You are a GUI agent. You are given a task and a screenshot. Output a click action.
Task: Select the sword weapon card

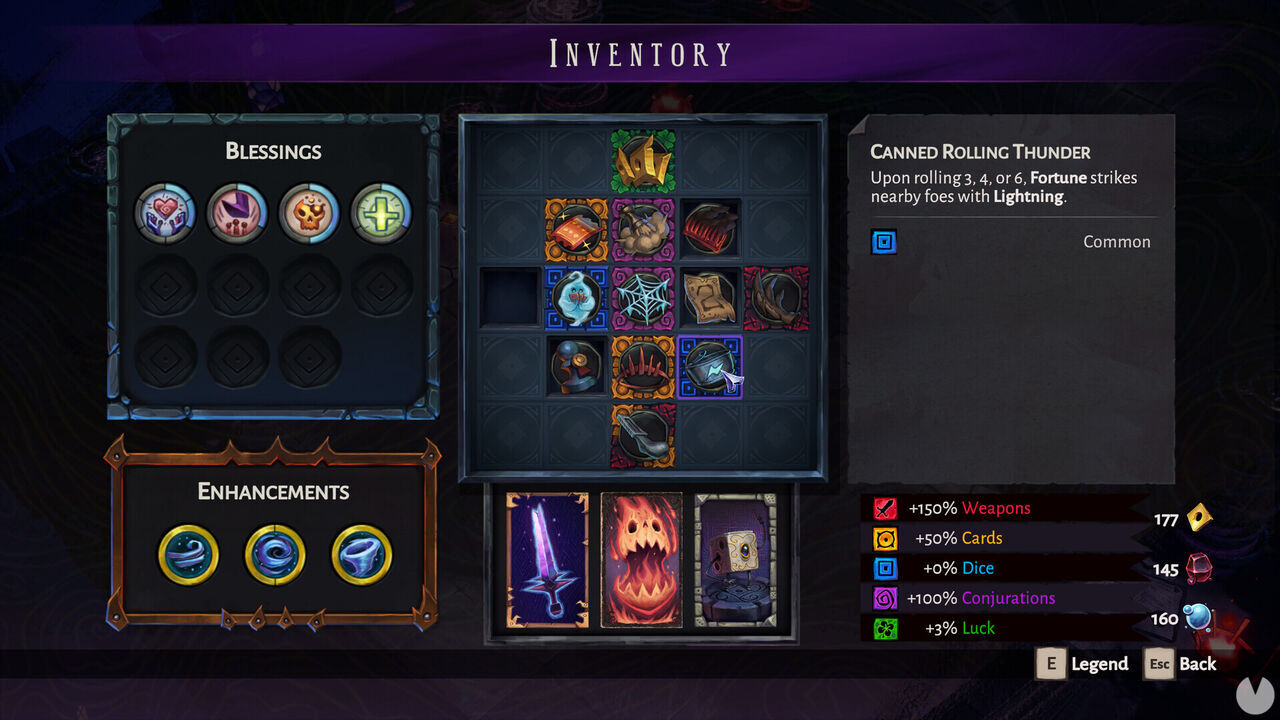pos(547,560)
